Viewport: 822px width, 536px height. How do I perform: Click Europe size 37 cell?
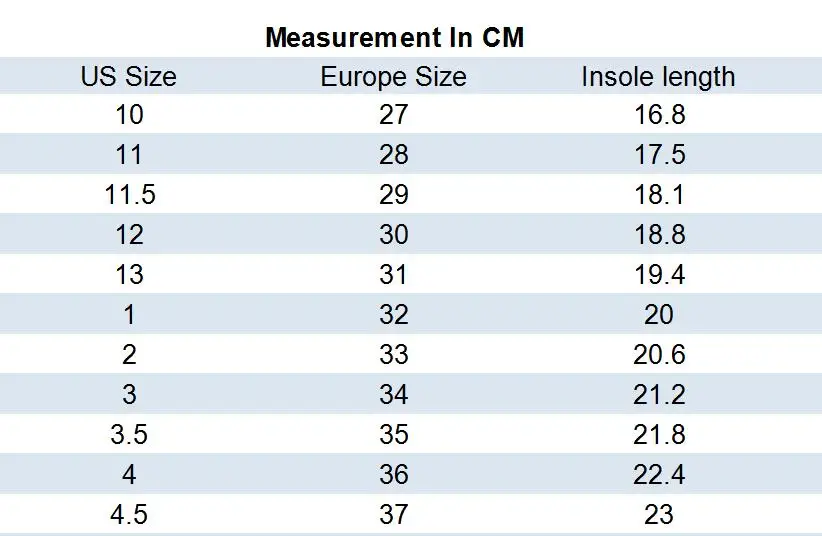tap(394, 514)
